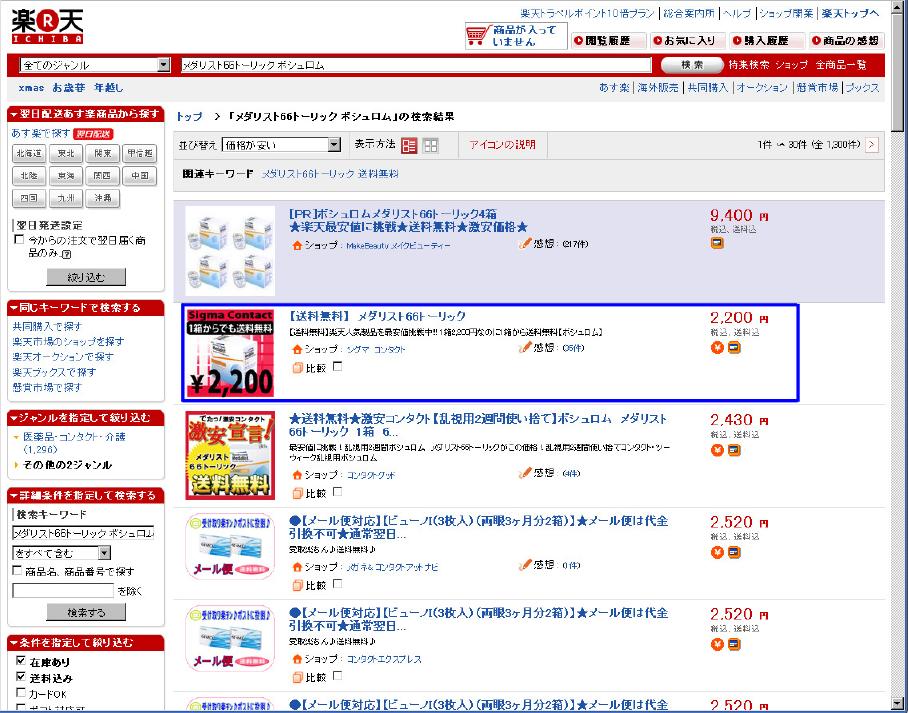908x713 pixels.
Task: Collapse 翌日配送あす楽商品から探す section
Action: (86, 114)
